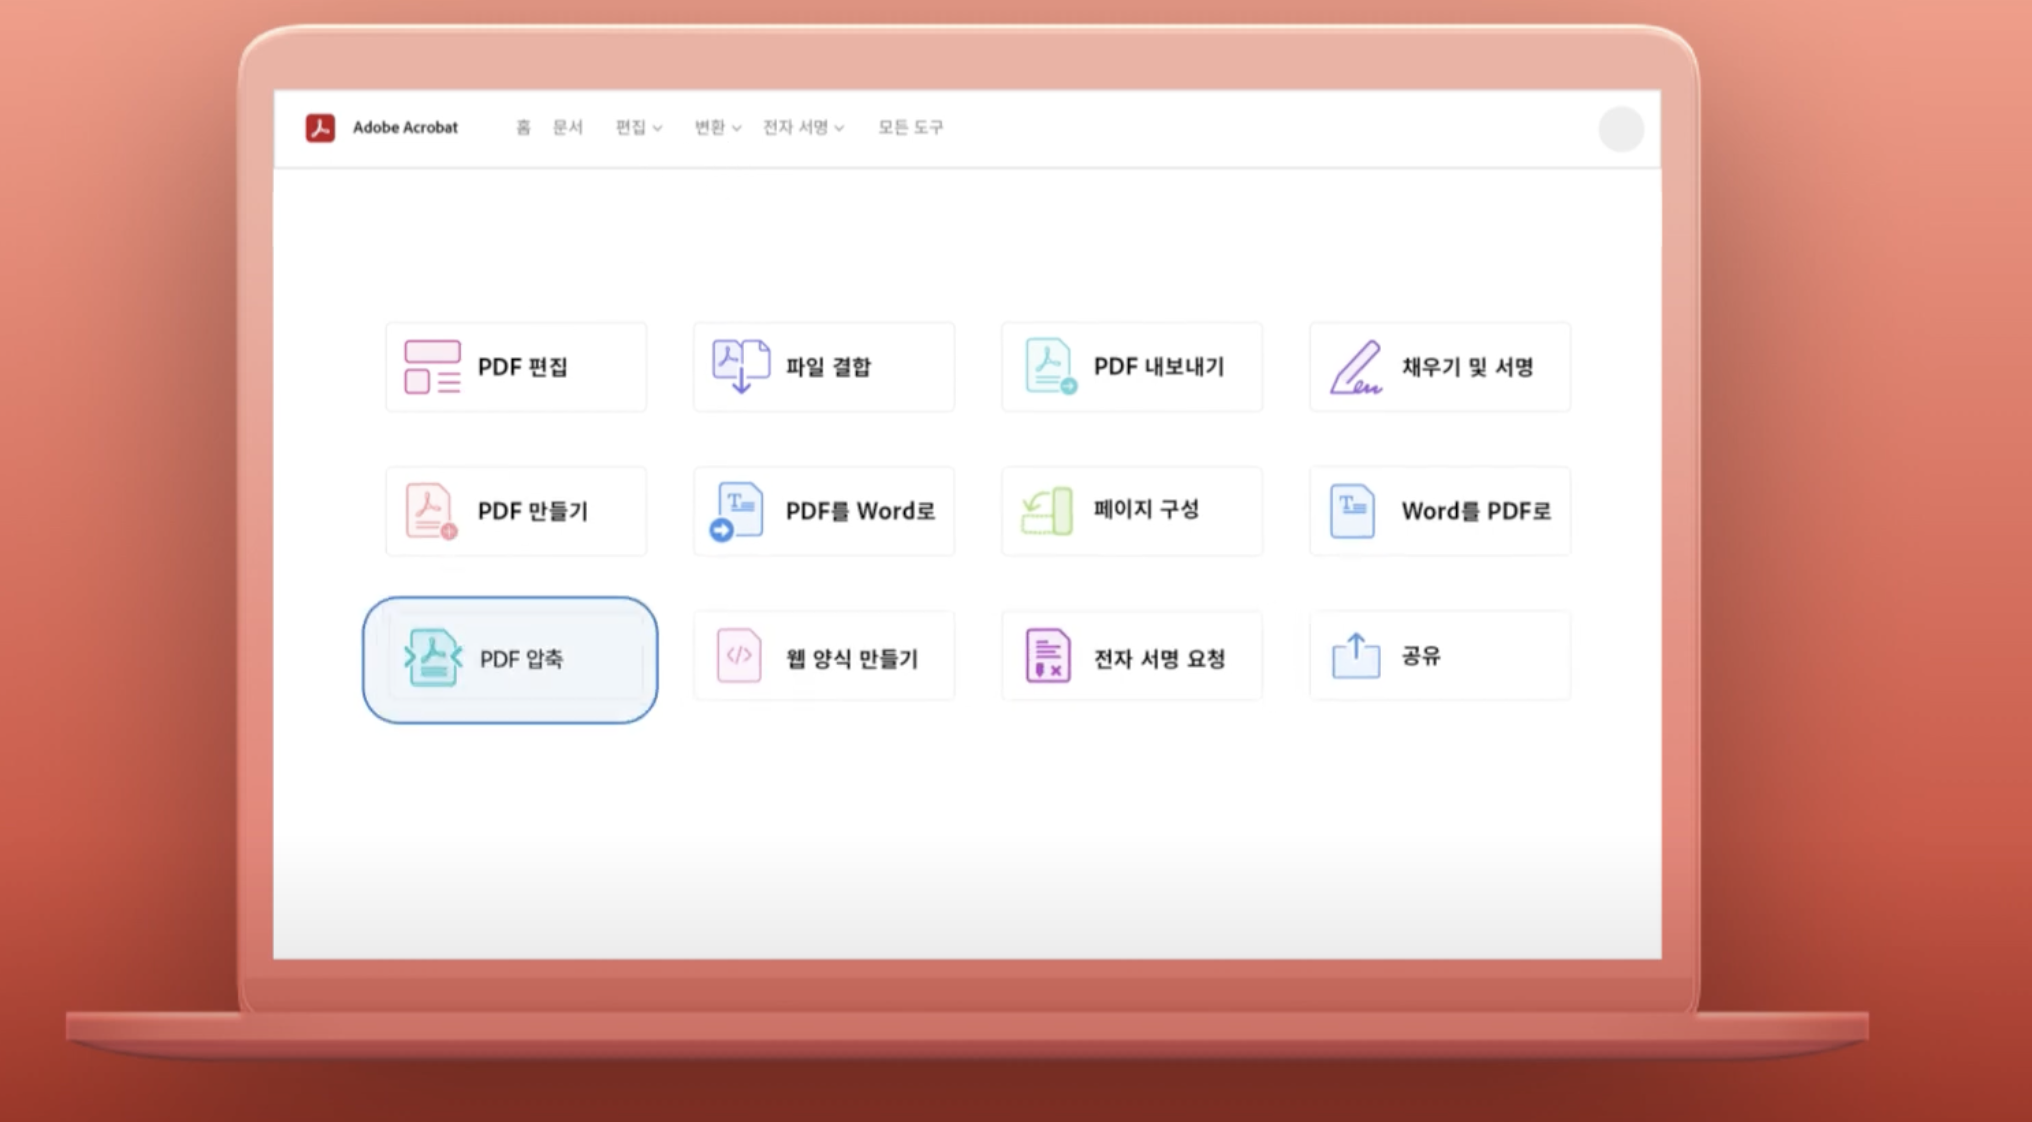2032x1122 pixels.
Task: Click the 파일 결합 merge icon
Action: click(740, 366)
